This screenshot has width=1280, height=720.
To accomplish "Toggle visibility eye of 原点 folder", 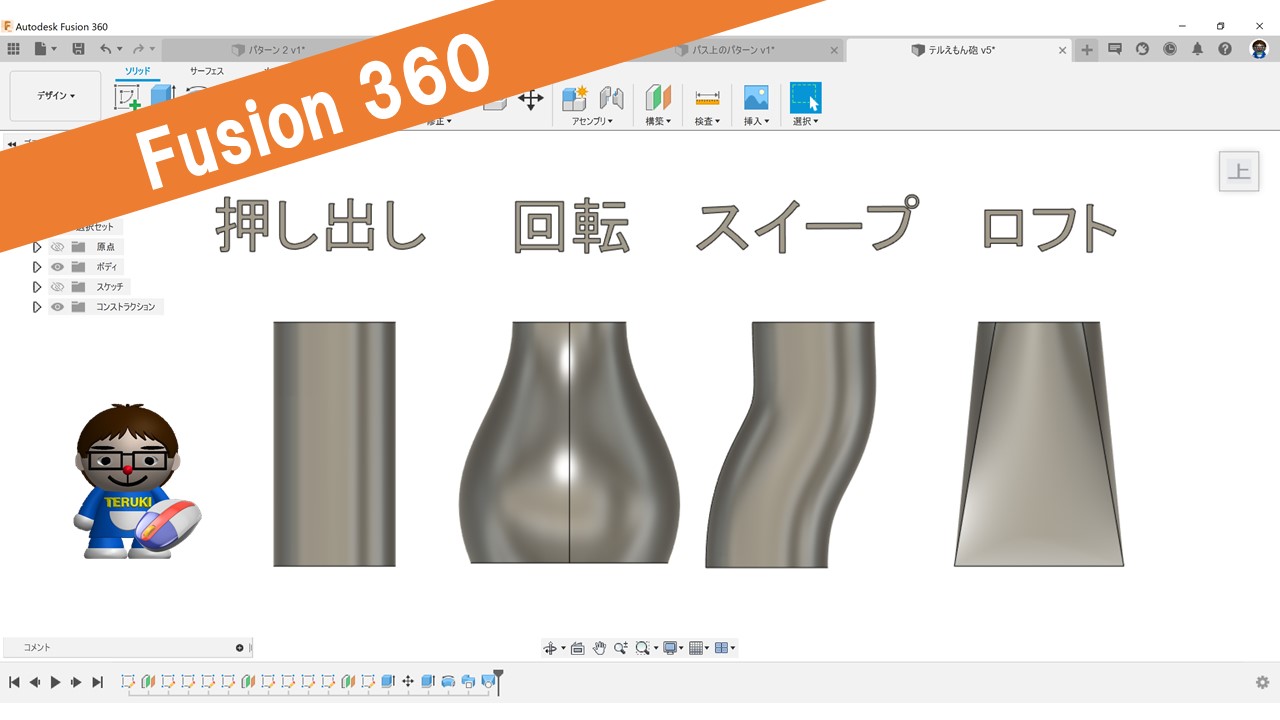I will point(57,247).
